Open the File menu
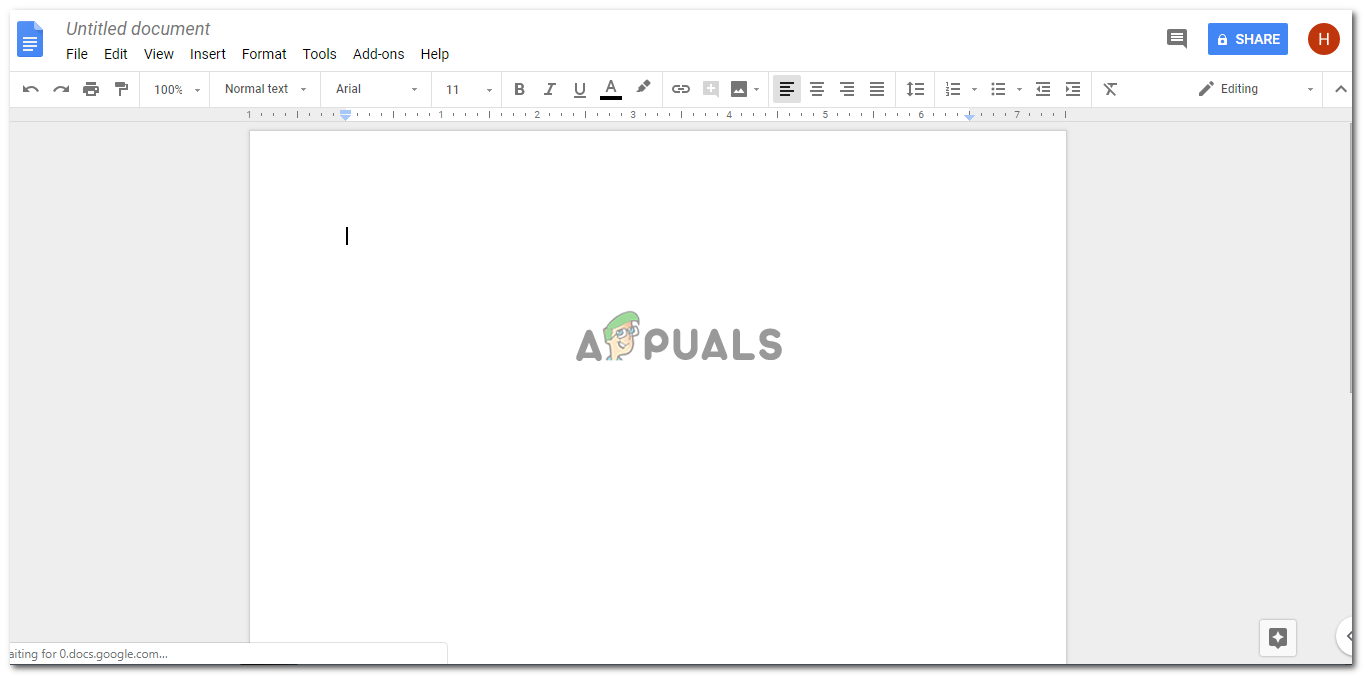 [77, 54]
